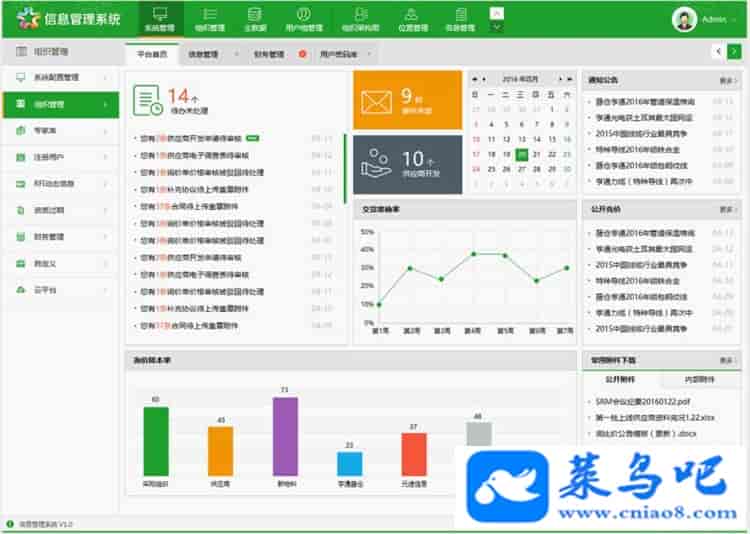Select date 11 in the calendar
The image size is (750, 534).
[x=491, y=139]
